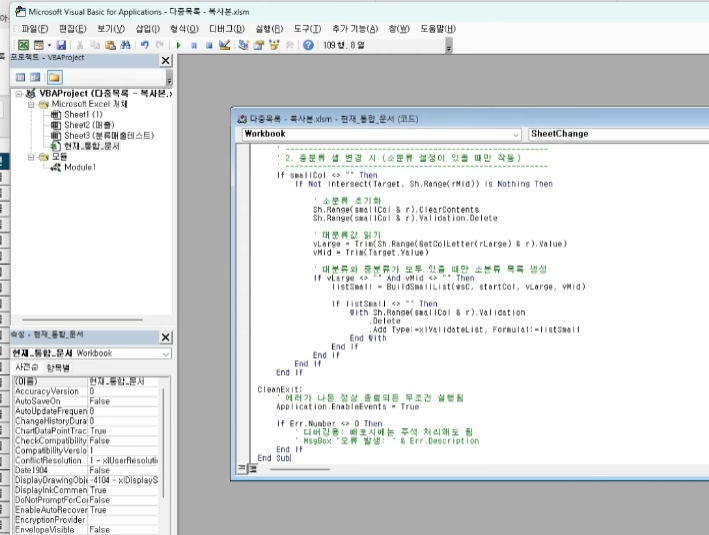Select Module1 in project tree

click(80, 167)
